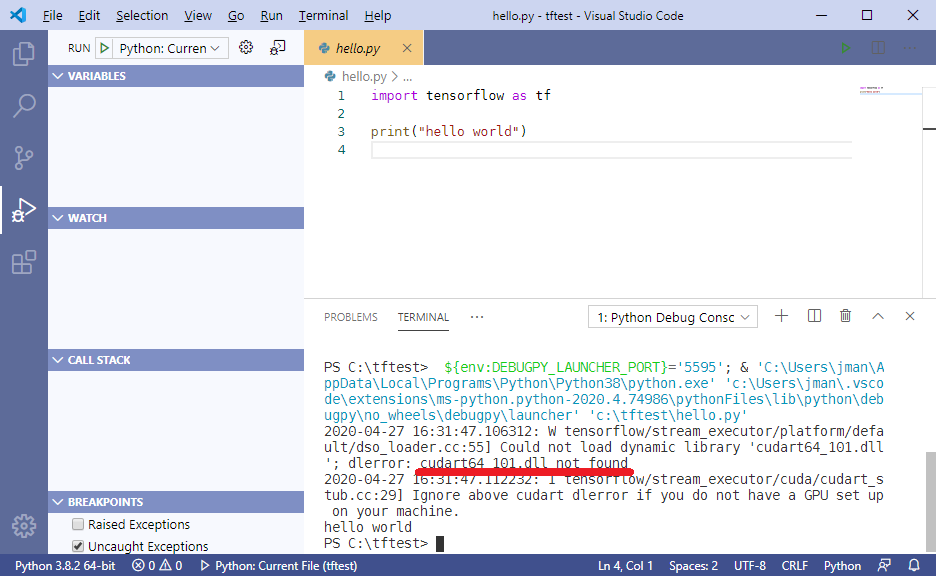This screenshot has height=576, width=936.
Task: Click the VS Code logo icon
Action: (x=18, y=15)
